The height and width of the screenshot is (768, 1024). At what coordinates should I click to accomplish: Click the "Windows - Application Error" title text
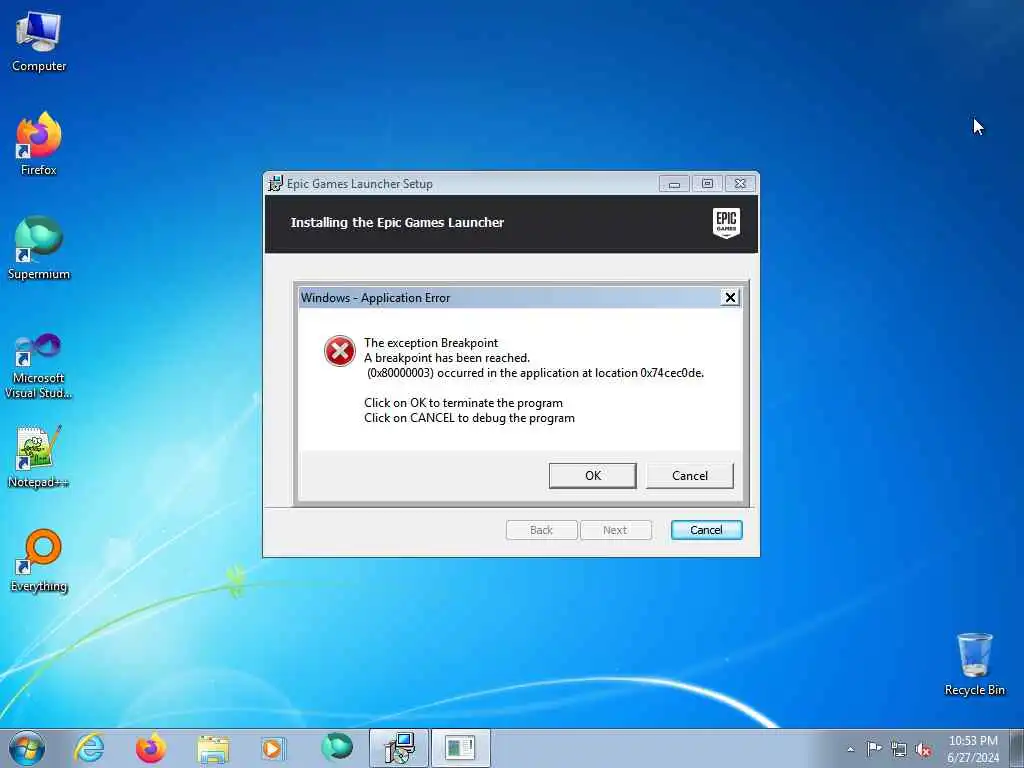coord(376,298)
